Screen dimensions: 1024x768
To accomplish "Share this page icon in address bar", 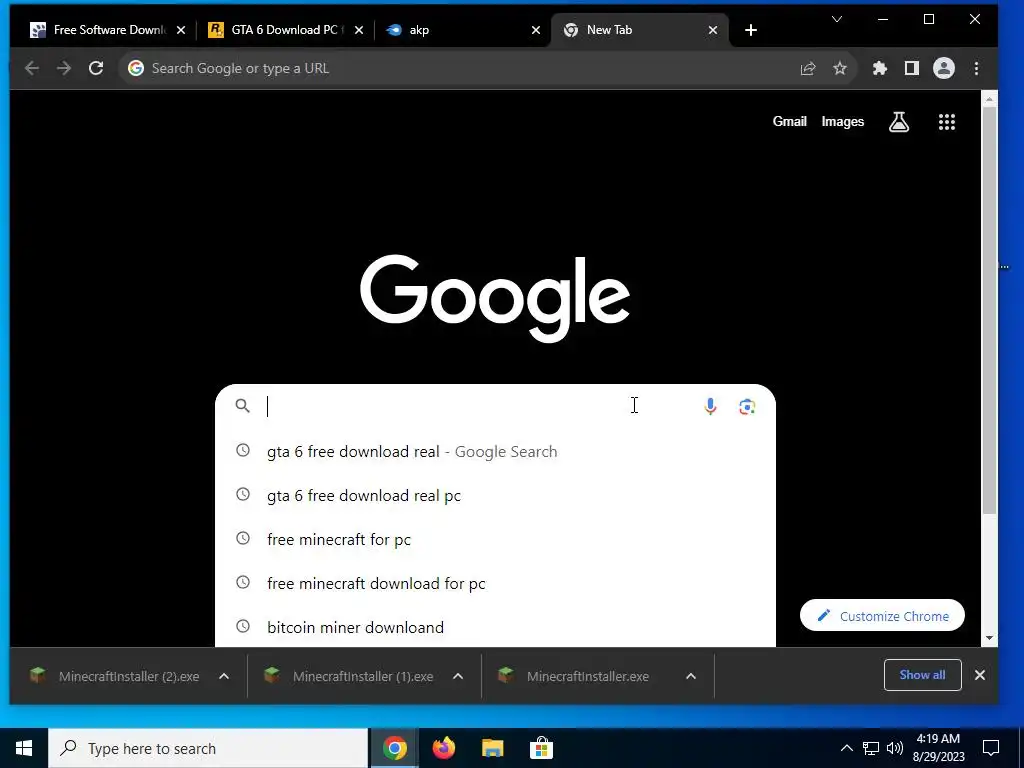I will [808, 68].
